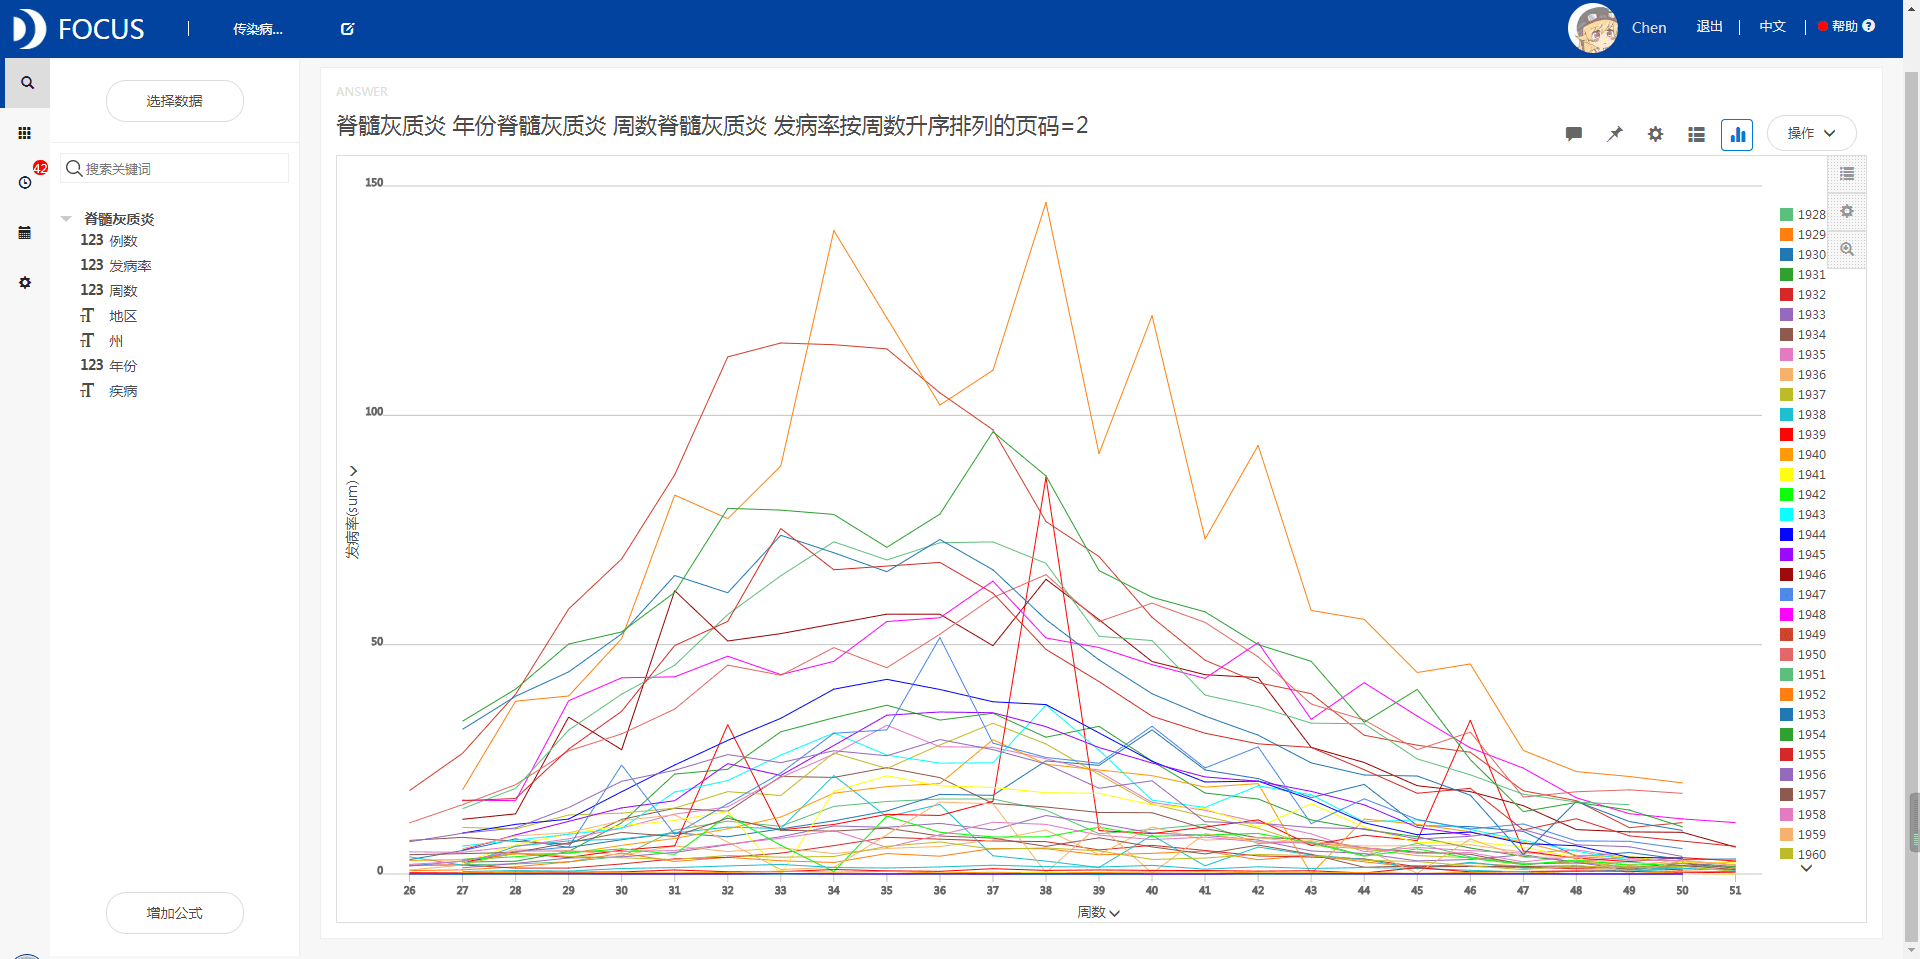
Task: Select the 例数 column
Action: pos(123,240)
